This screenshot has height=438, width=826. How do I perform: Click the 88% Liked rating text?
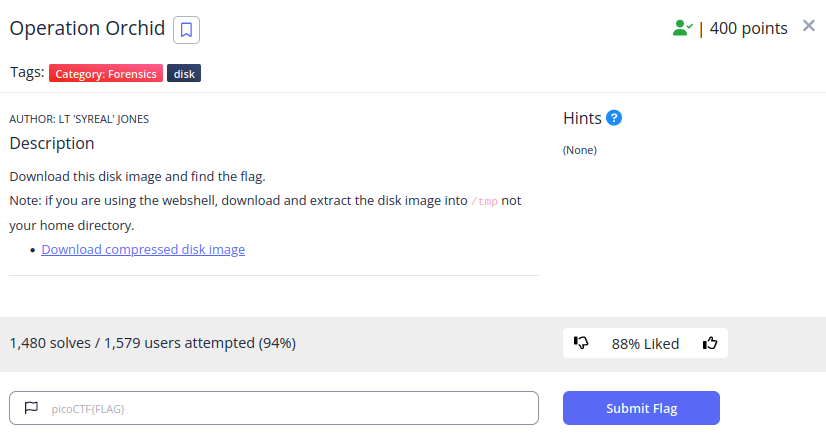tap(645, 344)
